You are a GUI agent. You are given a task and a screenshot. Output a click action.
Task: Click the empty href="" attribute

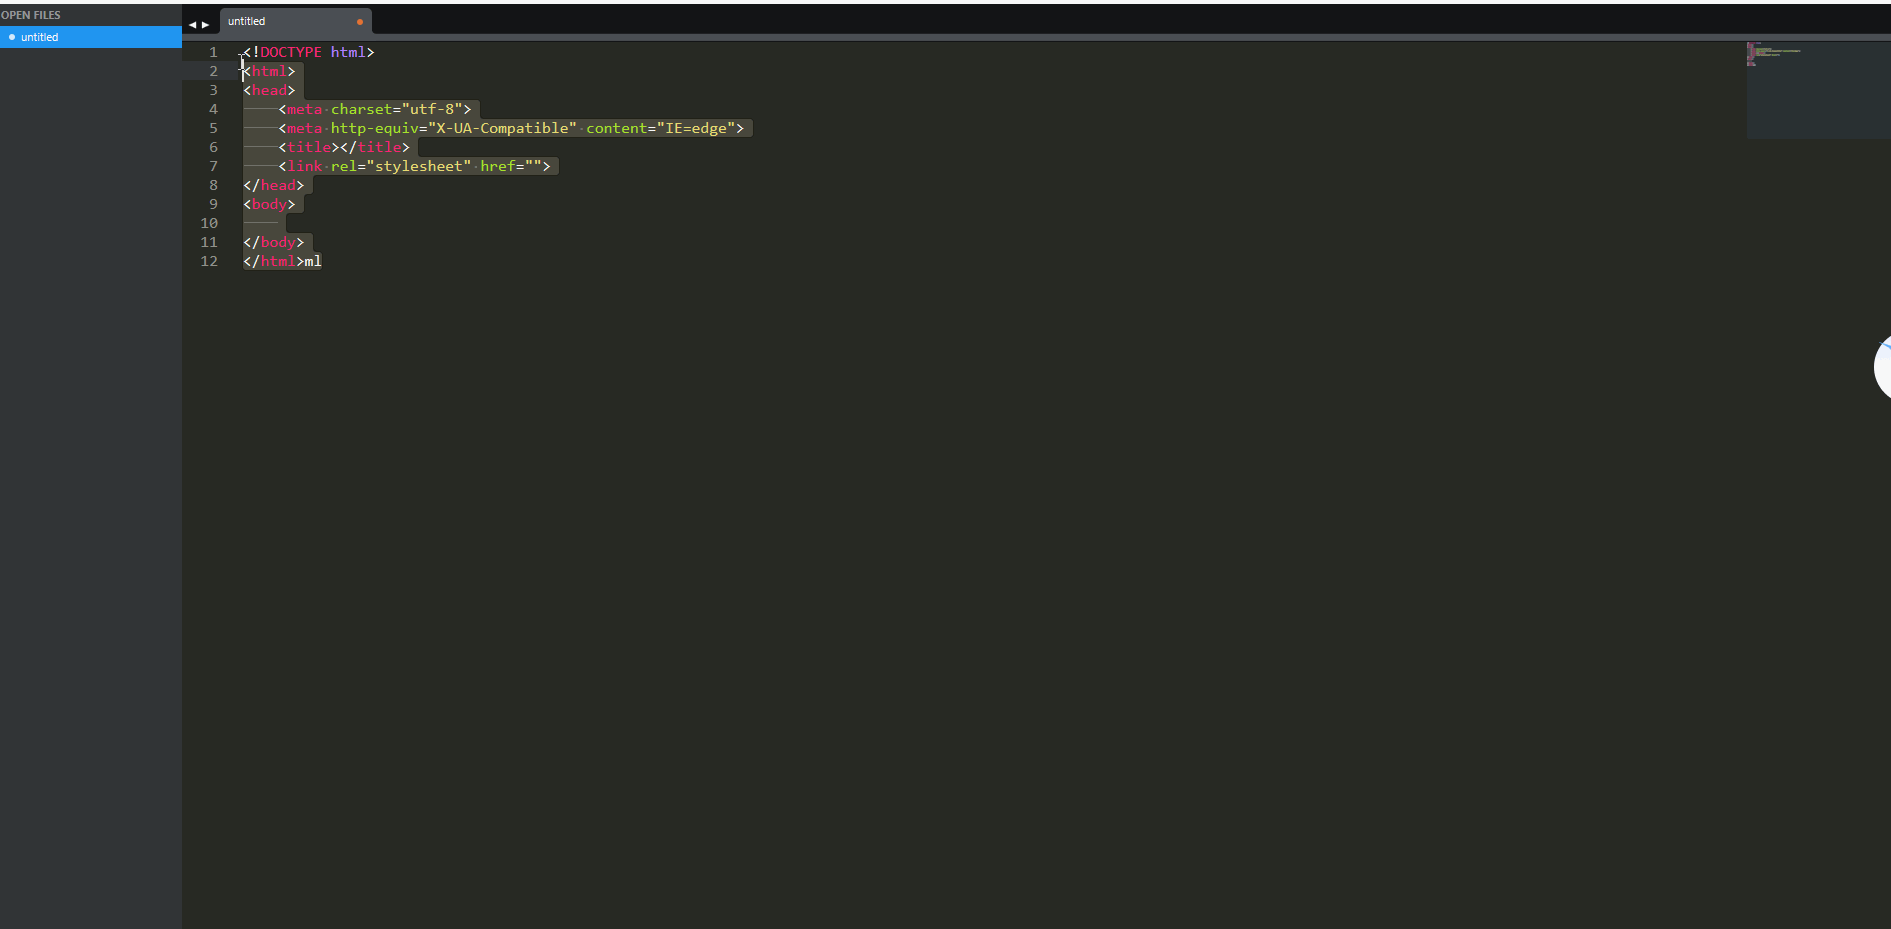(511, 166)
